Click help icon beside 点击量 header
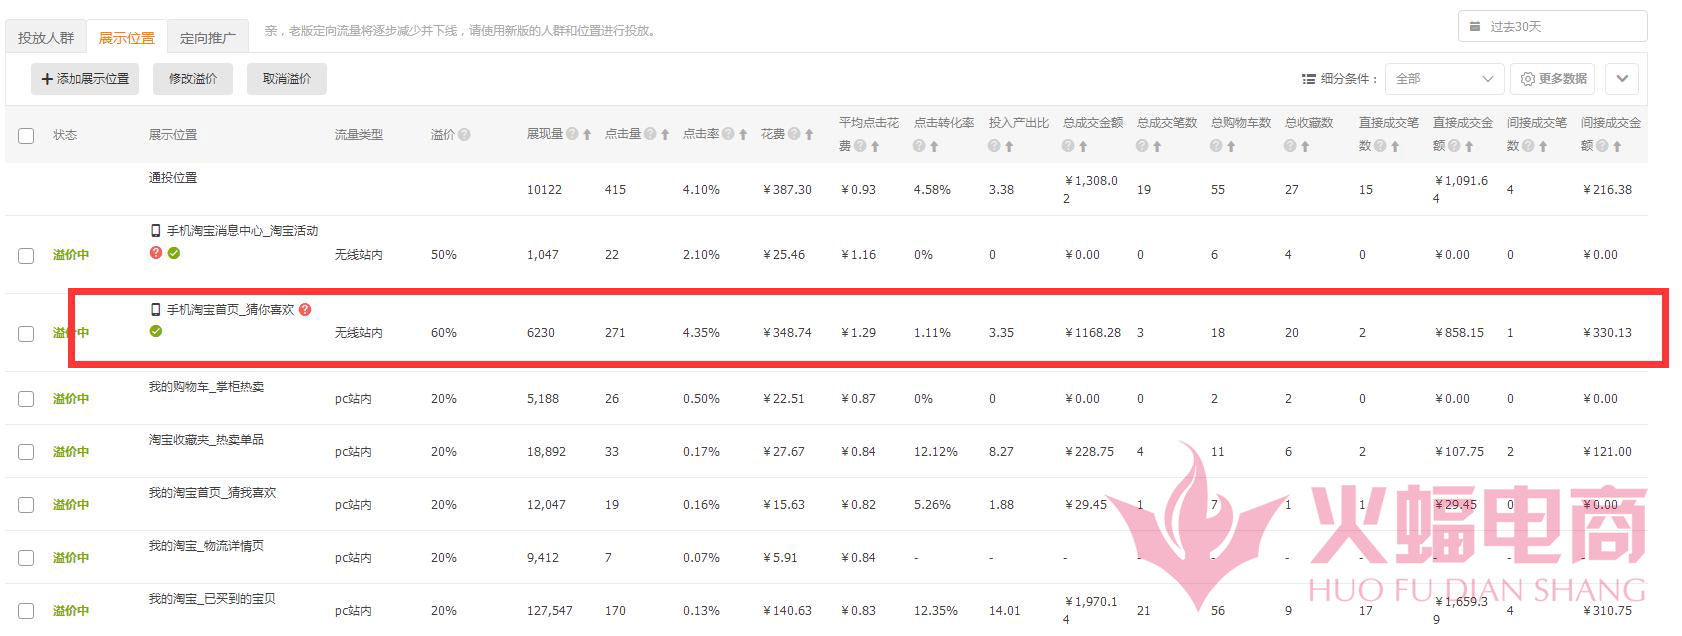This screenshot has height=636, width=1682. (650, 134)
